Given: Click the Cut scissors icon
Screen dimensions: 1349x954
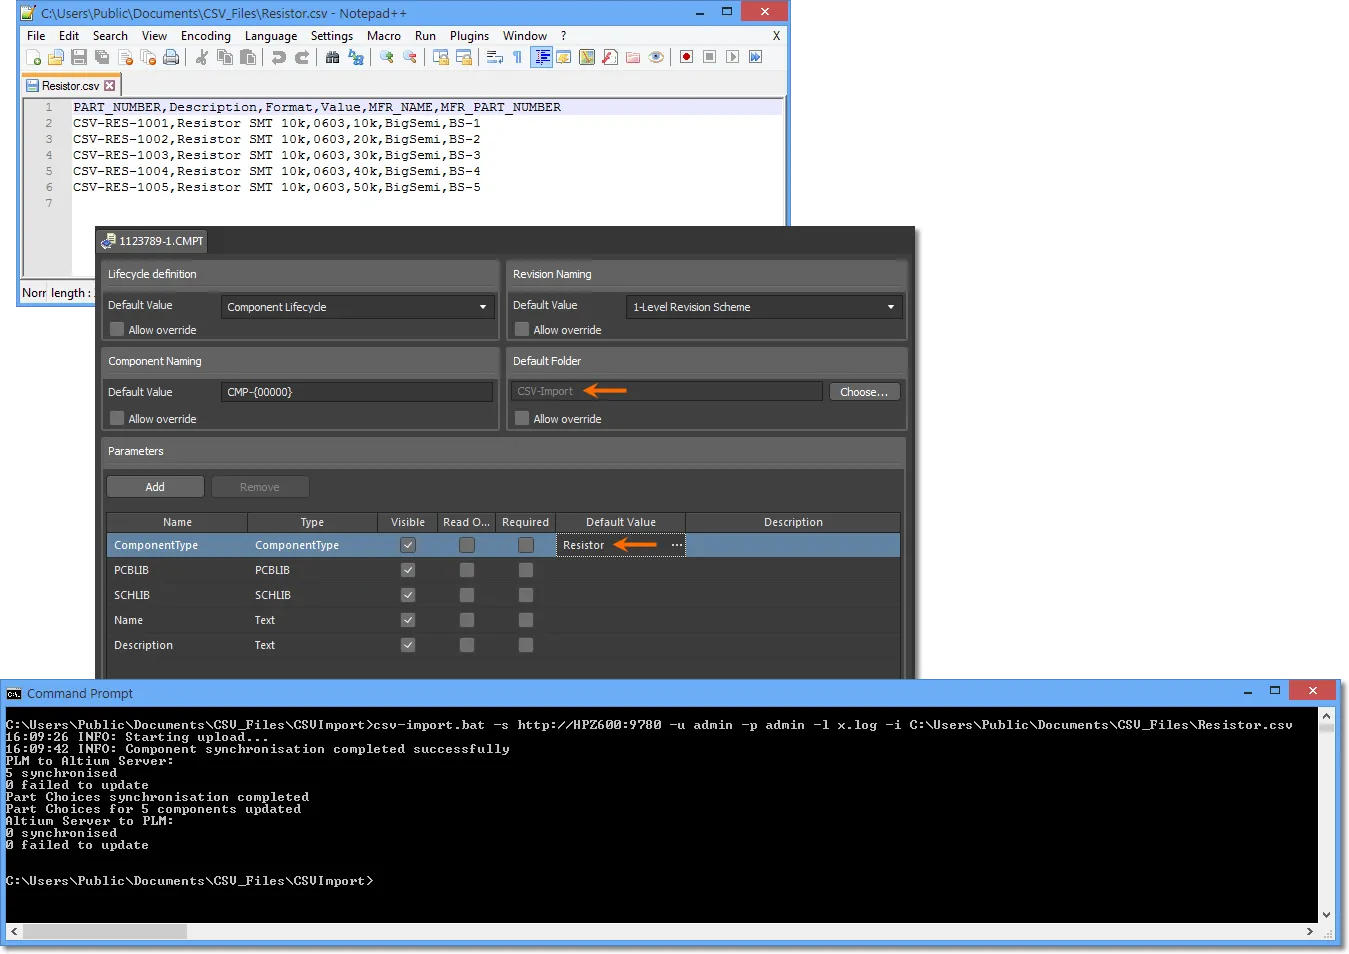Looking at the screenshot, I should point(201,57).
